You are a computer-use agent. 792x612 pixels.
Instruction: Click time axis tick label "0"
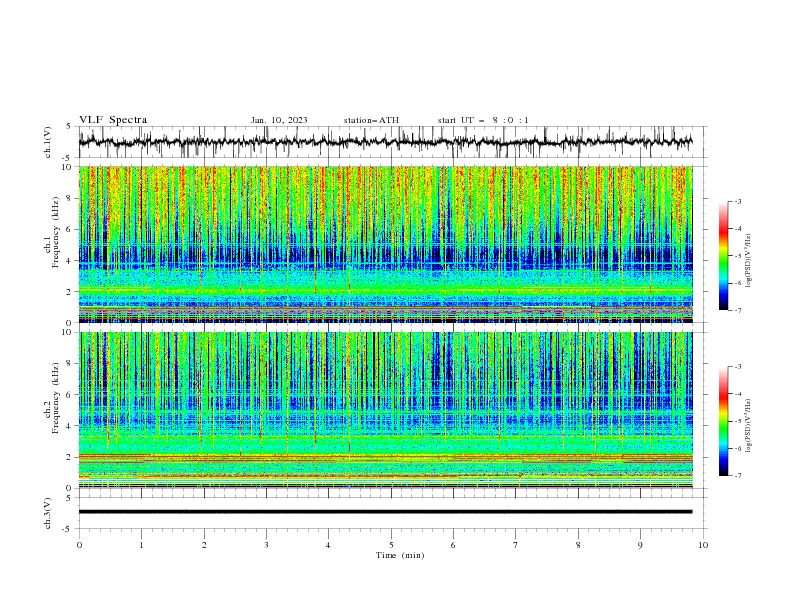tap(79, 545)
